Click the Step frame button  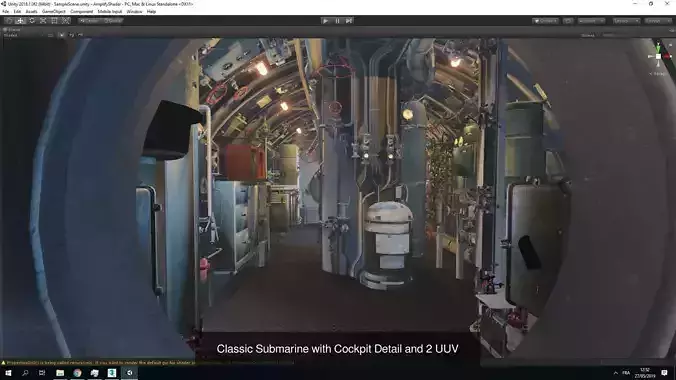pos(349,21)
